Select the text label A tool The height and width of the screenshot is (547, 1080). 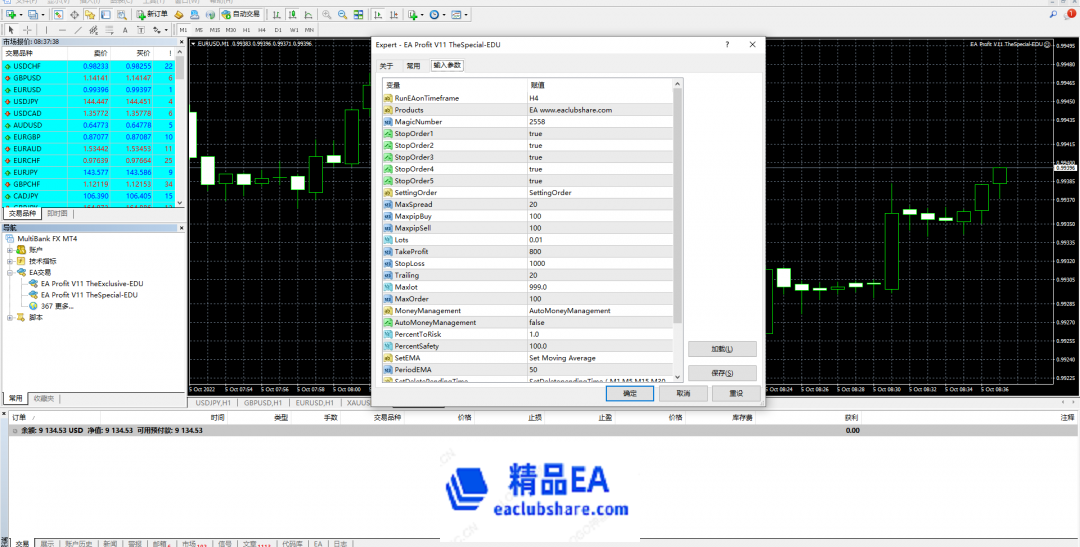(125, 30)
